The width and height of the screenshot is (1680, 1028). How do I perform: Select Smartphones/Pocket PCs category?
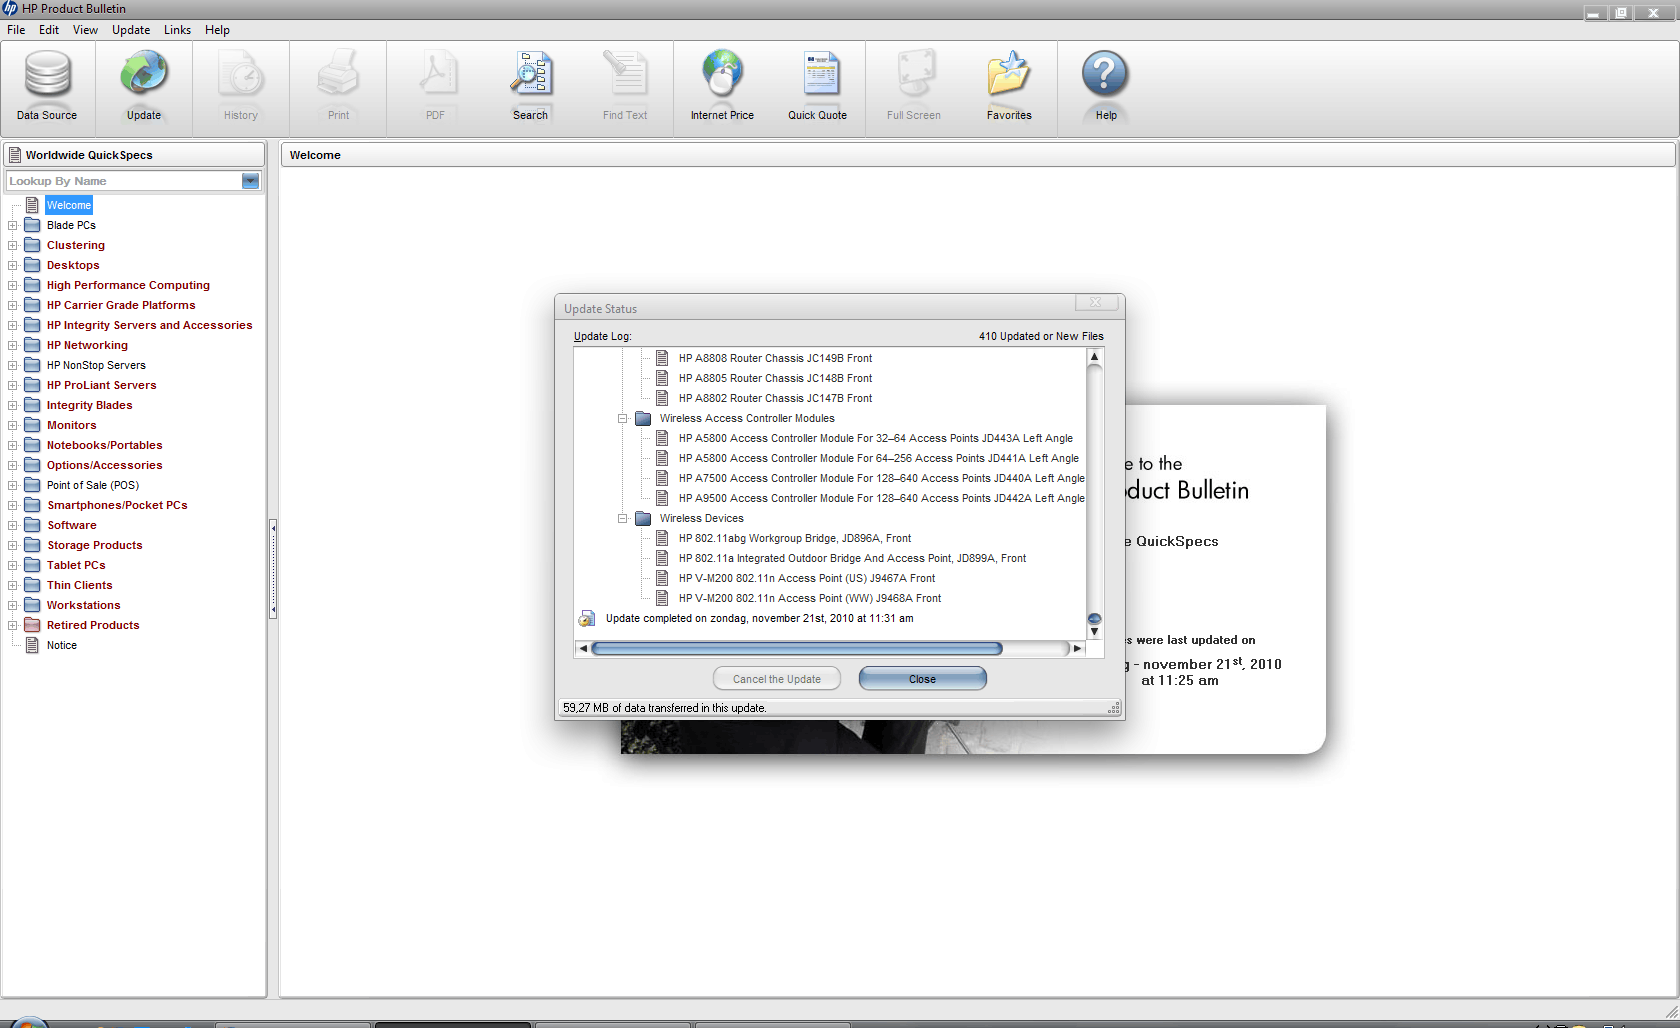[117, 505]
